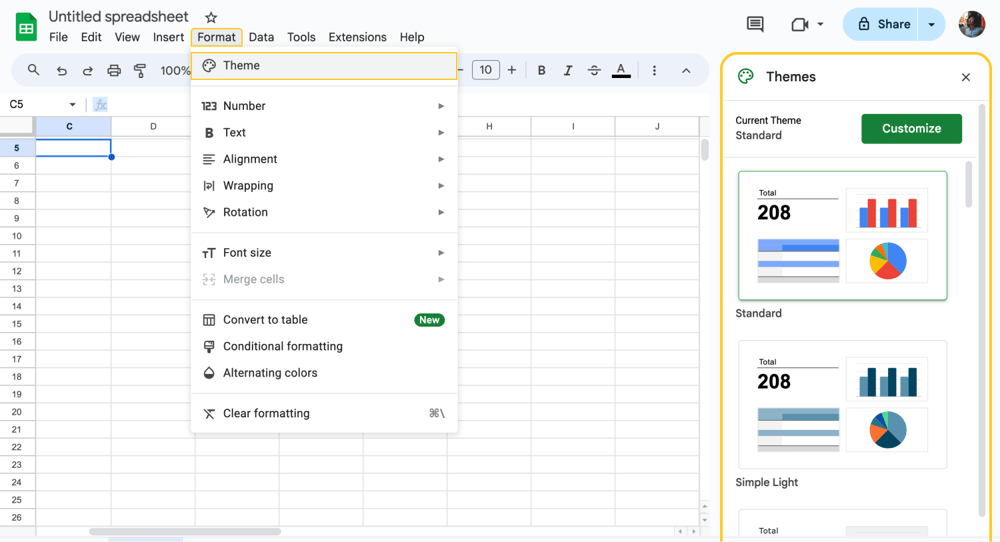The height and width of the screenshot is (542, 1000).
Task: Toggle bold formatting
Action: point(541,70)
